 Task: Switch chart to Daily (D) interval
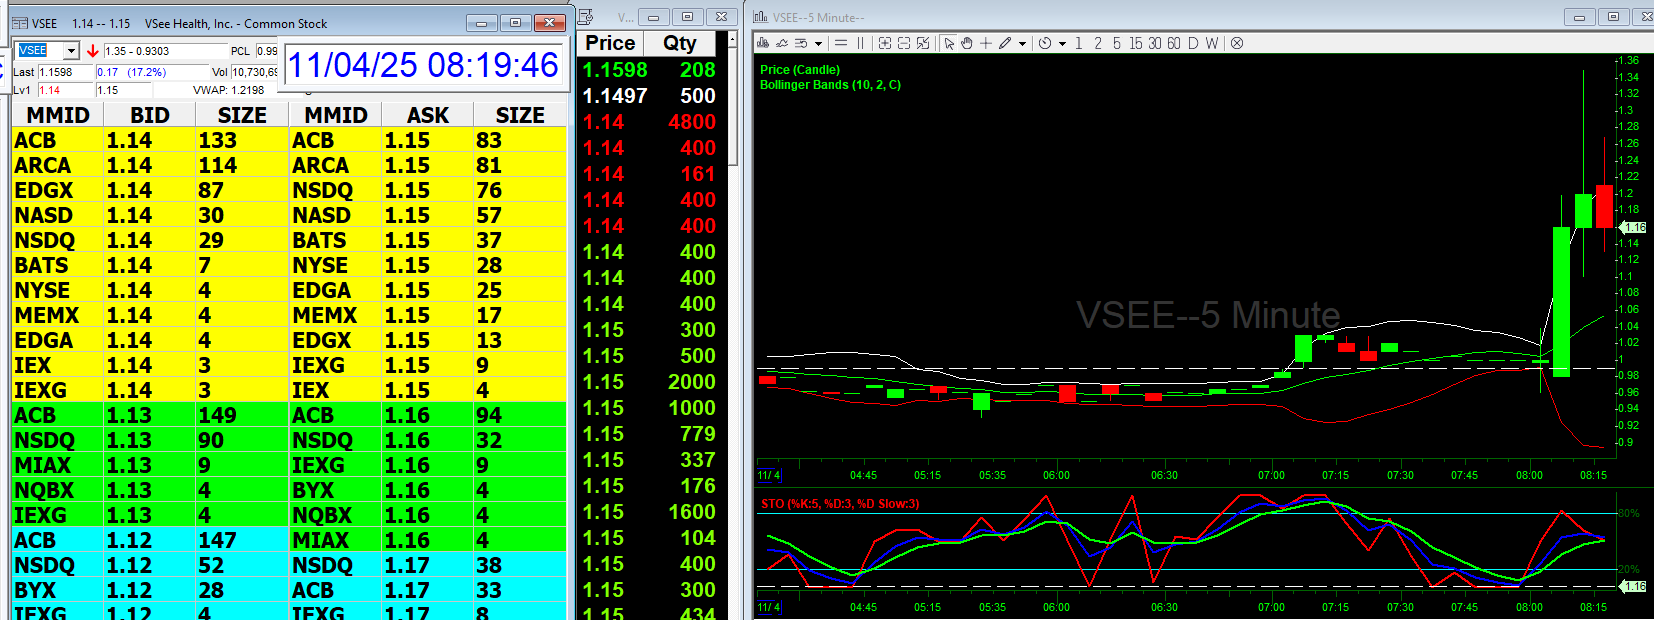click(1193, 43)
